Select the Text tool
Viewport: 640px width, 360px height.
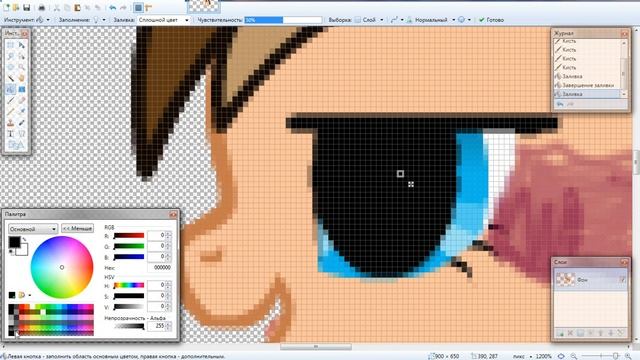click(x=11, y=133)
